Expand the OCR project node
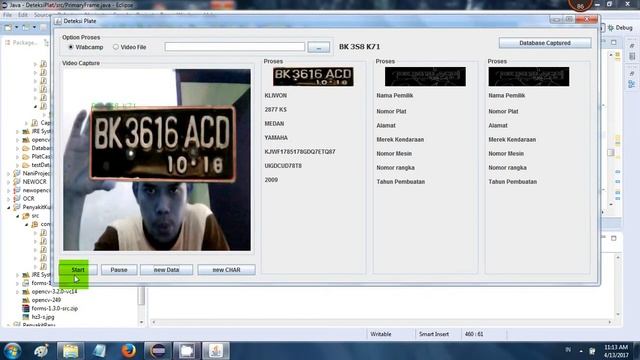The width and height of the screenshot is (640, 360). [9, 199]
